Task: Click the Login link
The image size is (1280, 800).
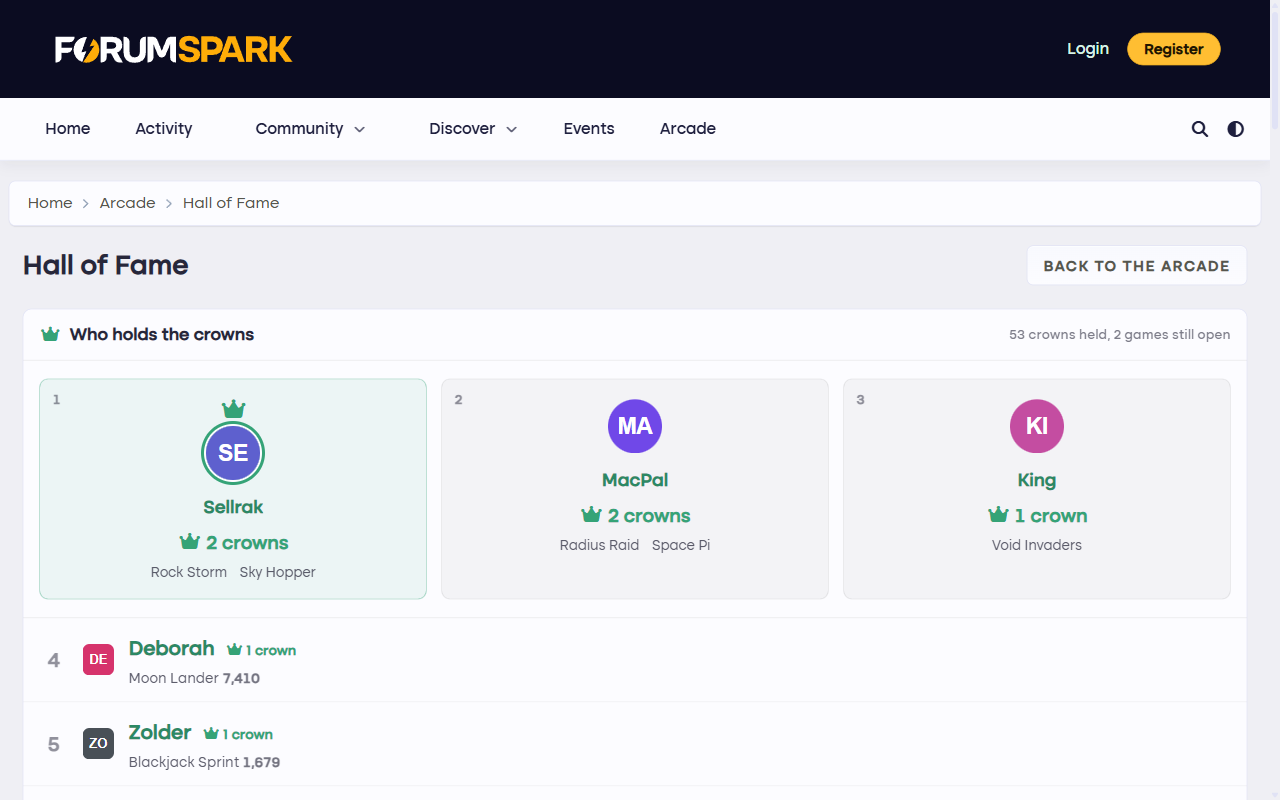Action: (x=1088, y=49)
